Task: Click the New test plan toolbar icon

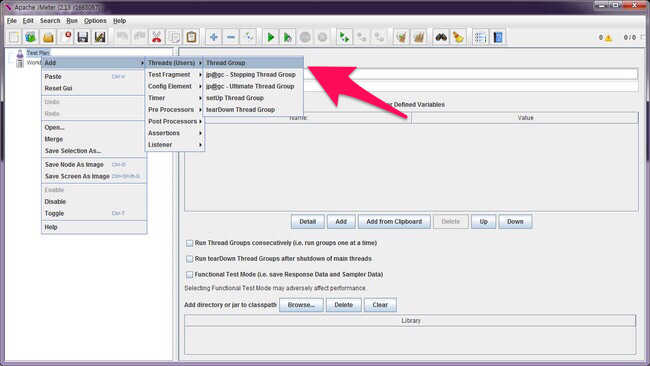Action: (14, 37)
